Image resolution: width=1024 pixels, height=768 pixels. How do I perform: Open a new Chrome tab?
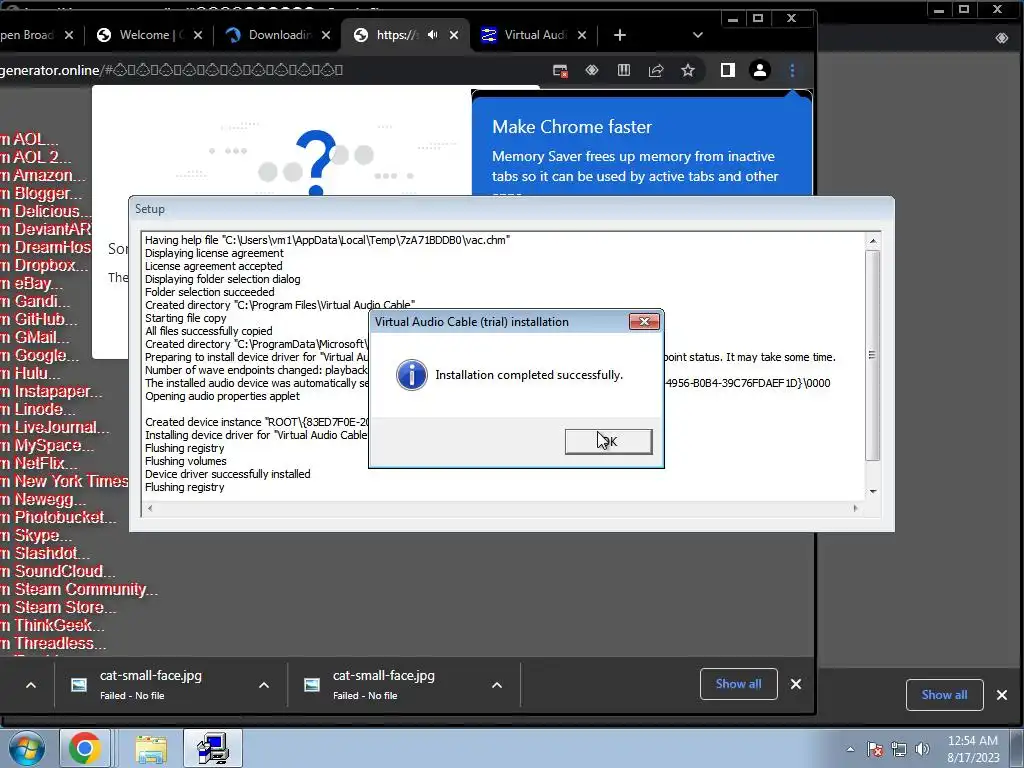620,35
